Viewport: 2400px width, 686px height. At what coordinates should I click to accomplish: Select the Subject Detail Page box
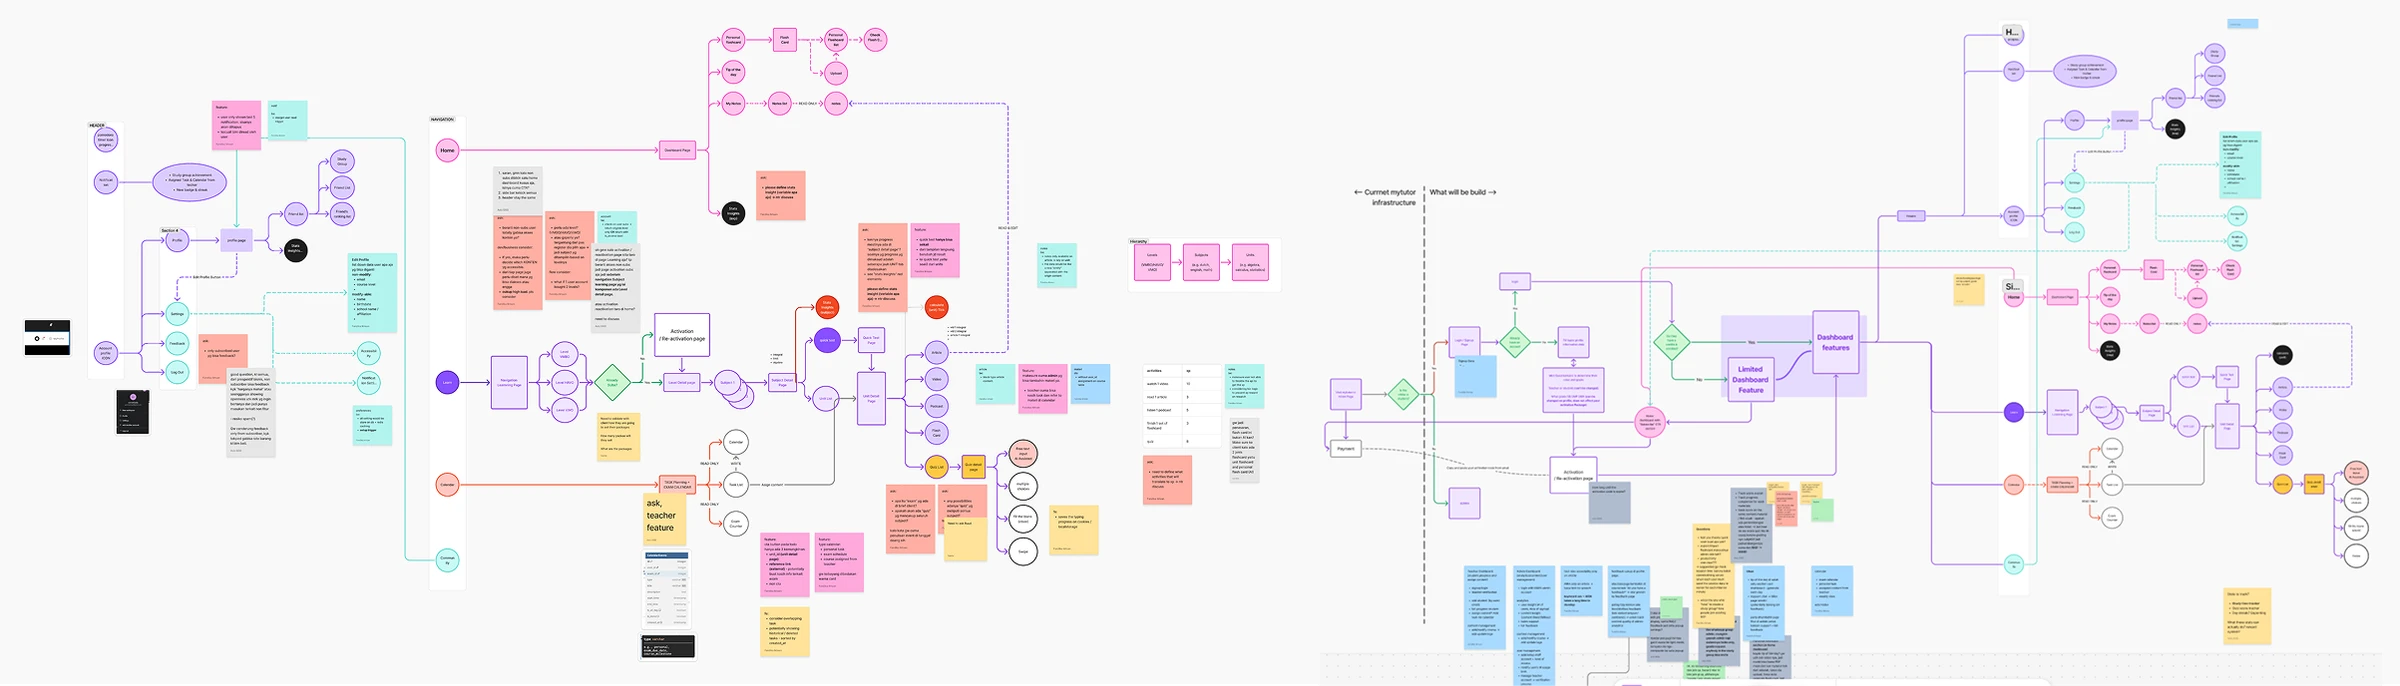(x=782, y=382)
